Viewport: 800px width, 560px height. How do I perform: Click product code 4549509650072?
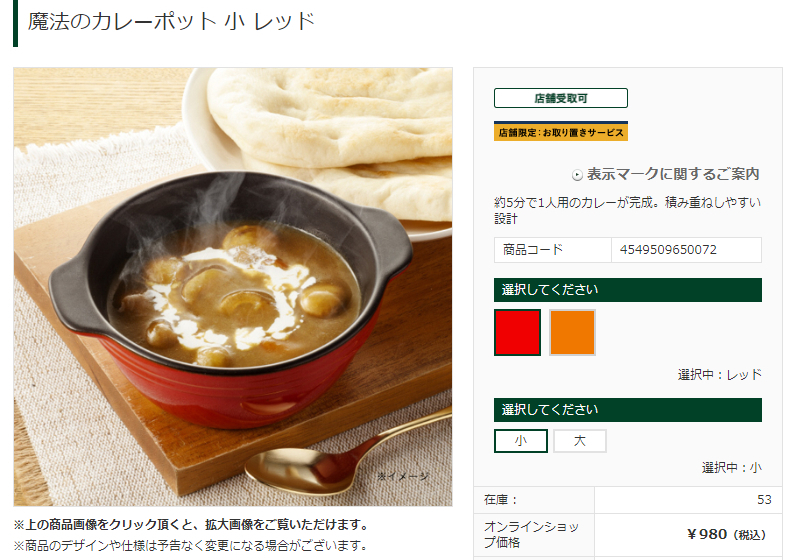coord(668,250)
